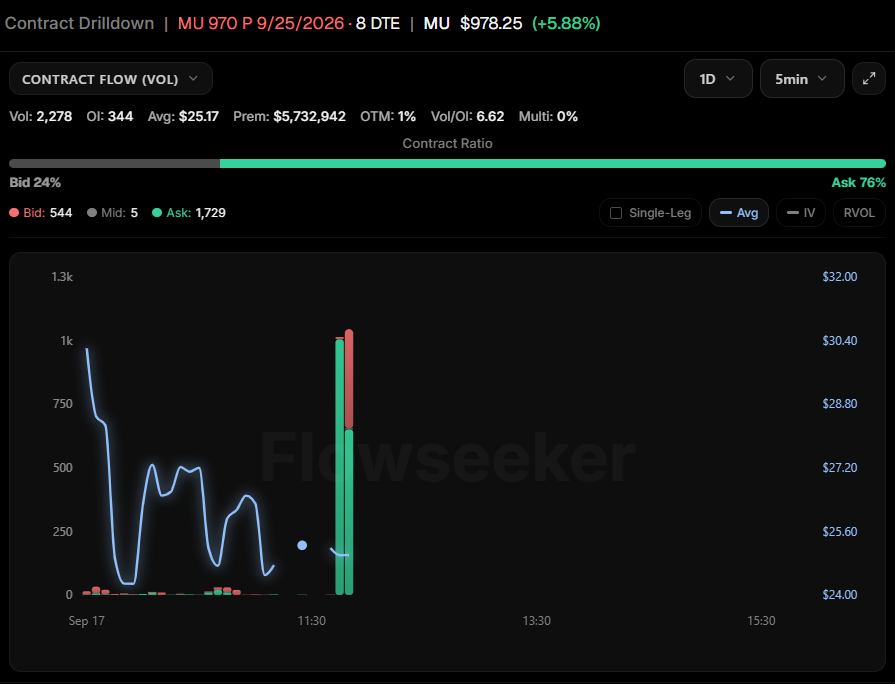Open the Contract Flow (Vol) dropdown
Image resolution: width=895 pixels, height=684 pixels.
click(111, 79)
